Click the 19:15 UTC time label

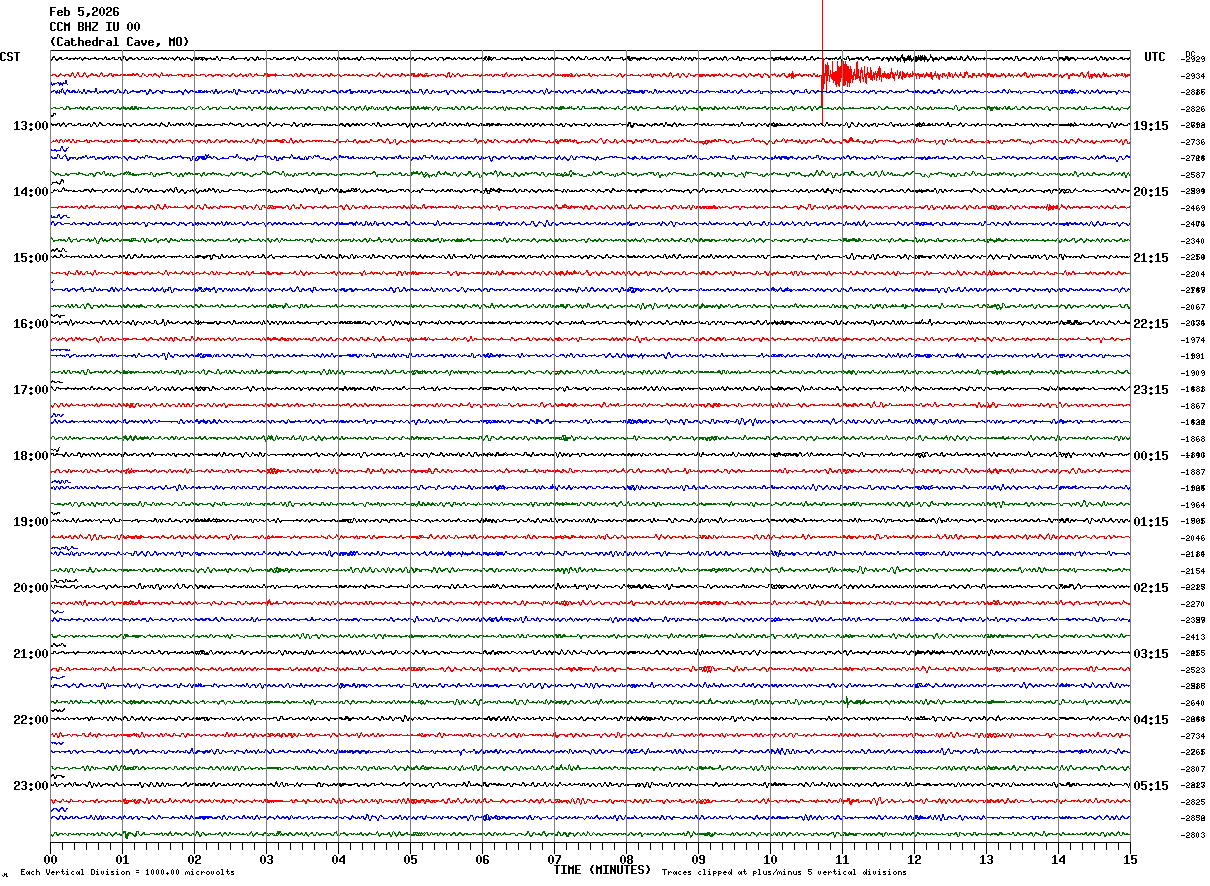(1151, 126)
